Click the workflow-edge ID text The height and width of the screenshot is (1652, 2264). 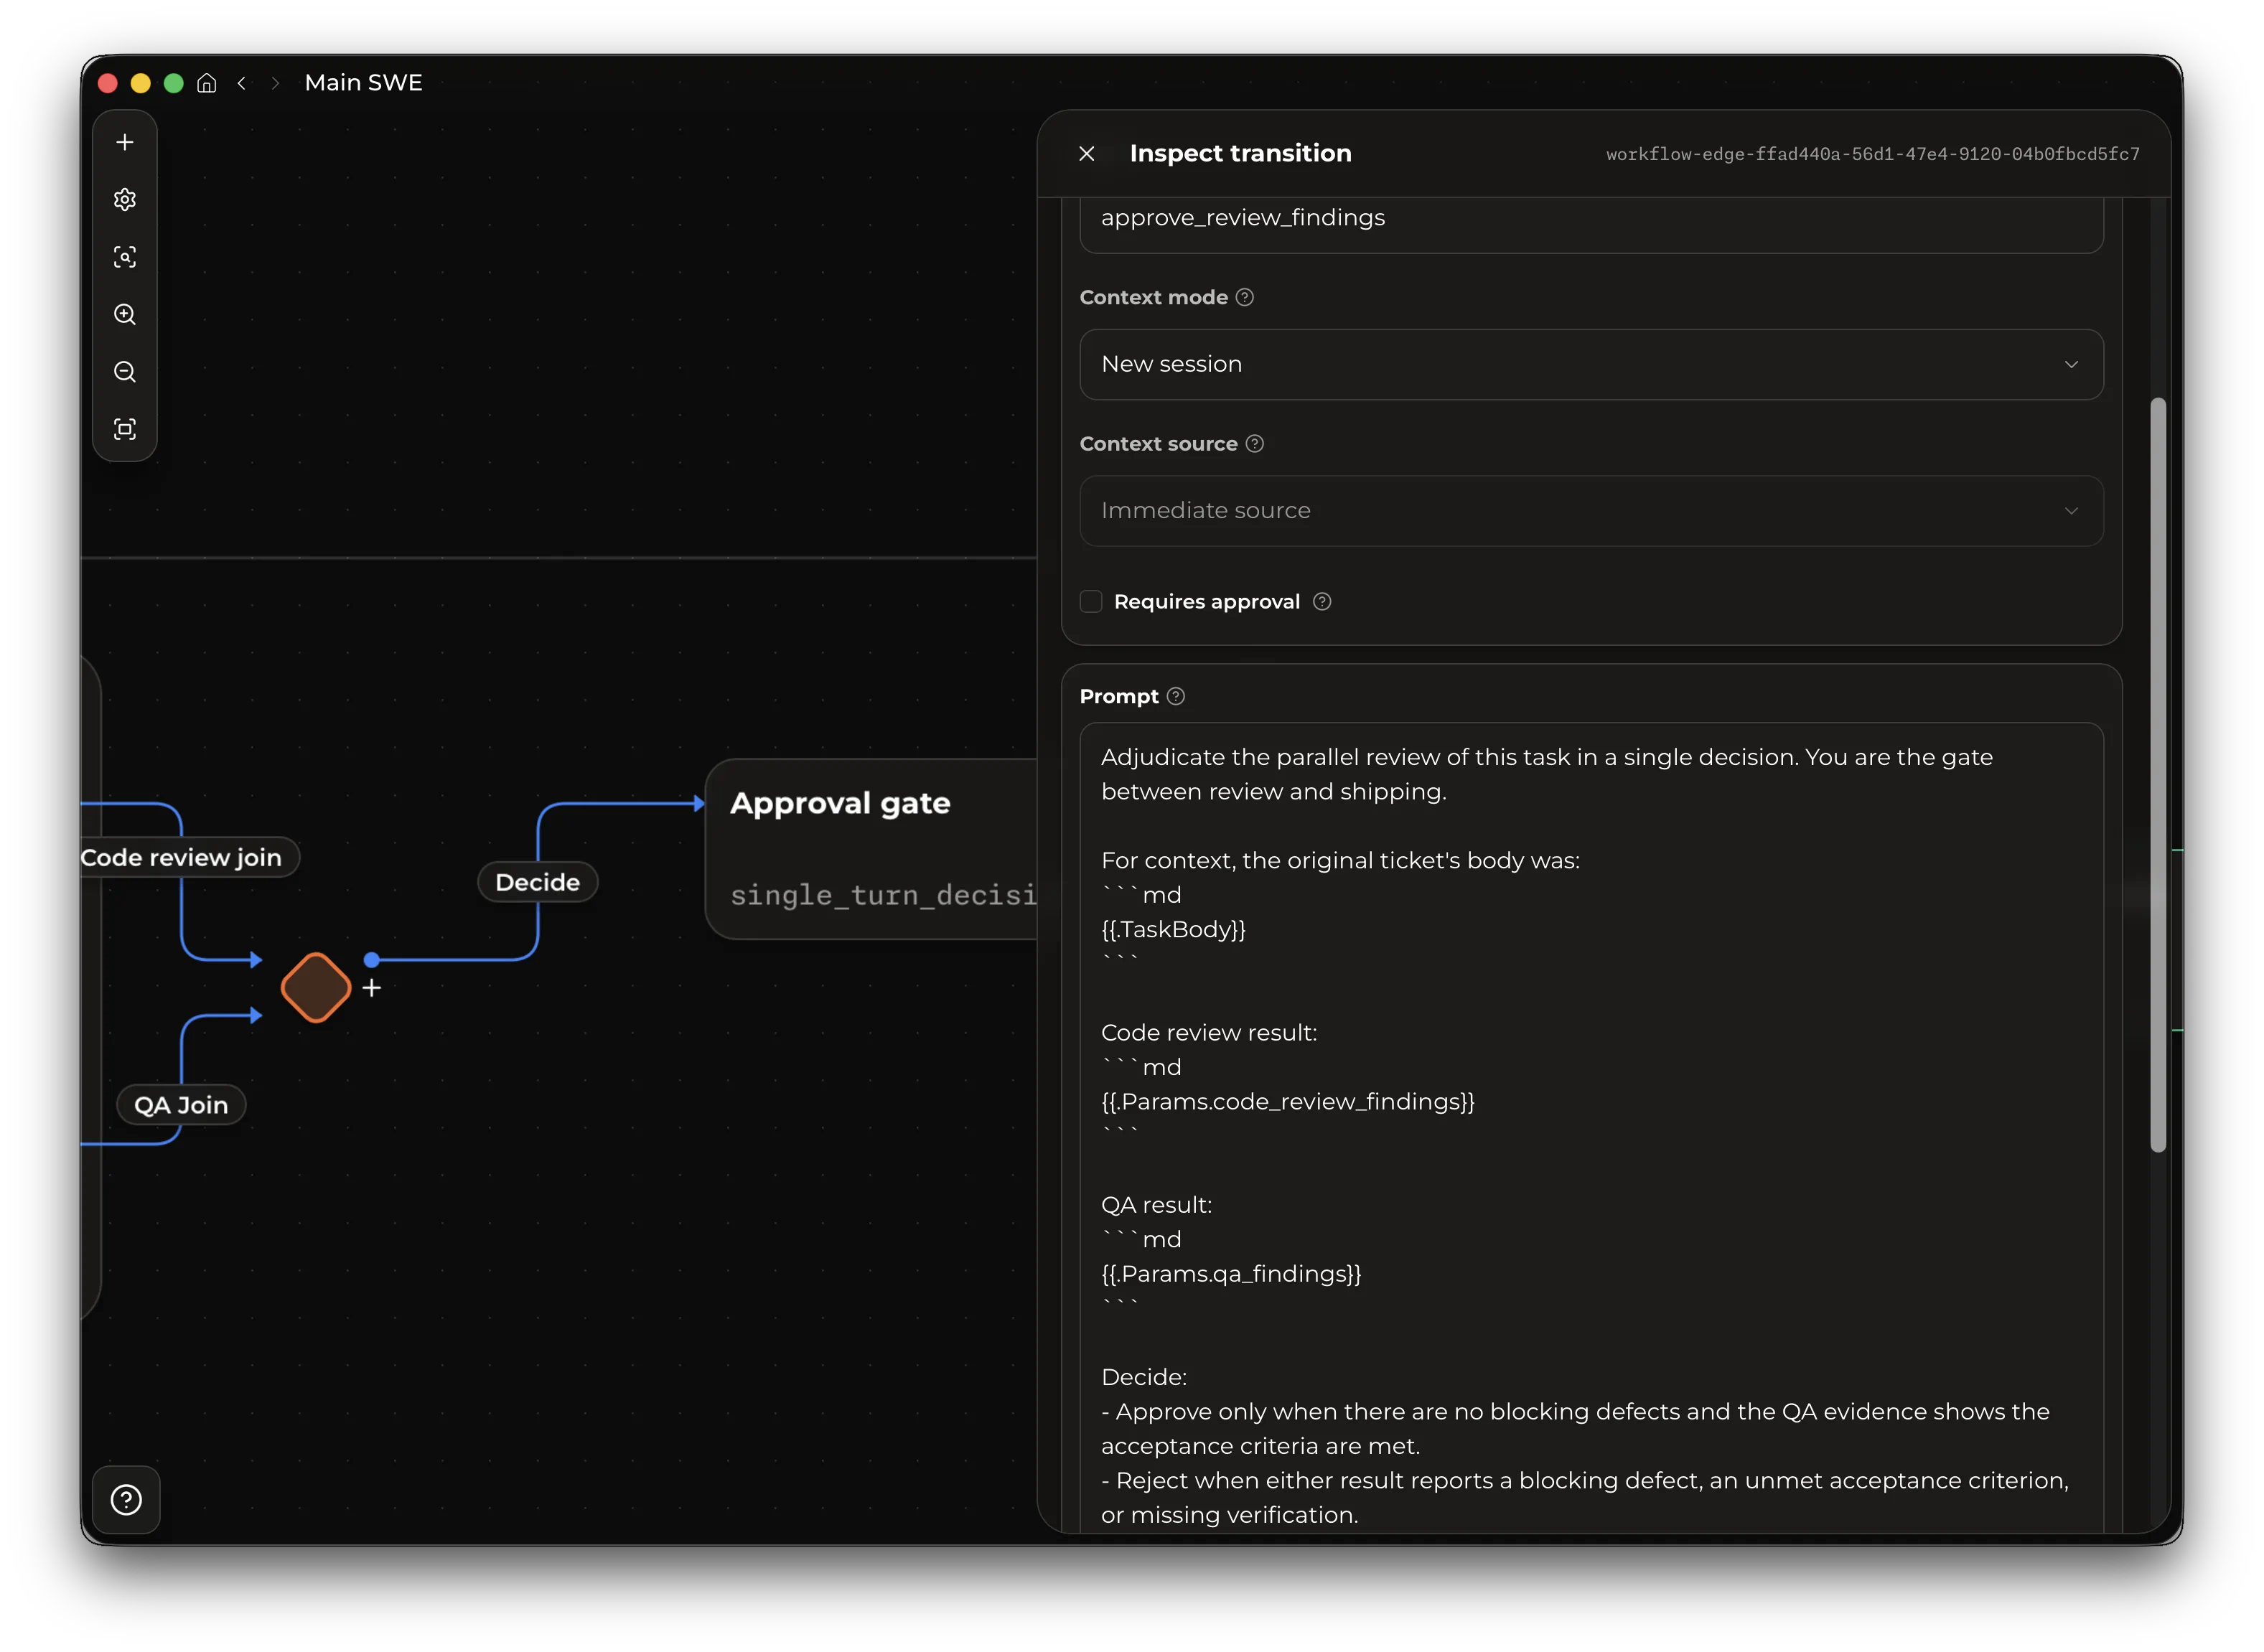tap(1873, 154)
